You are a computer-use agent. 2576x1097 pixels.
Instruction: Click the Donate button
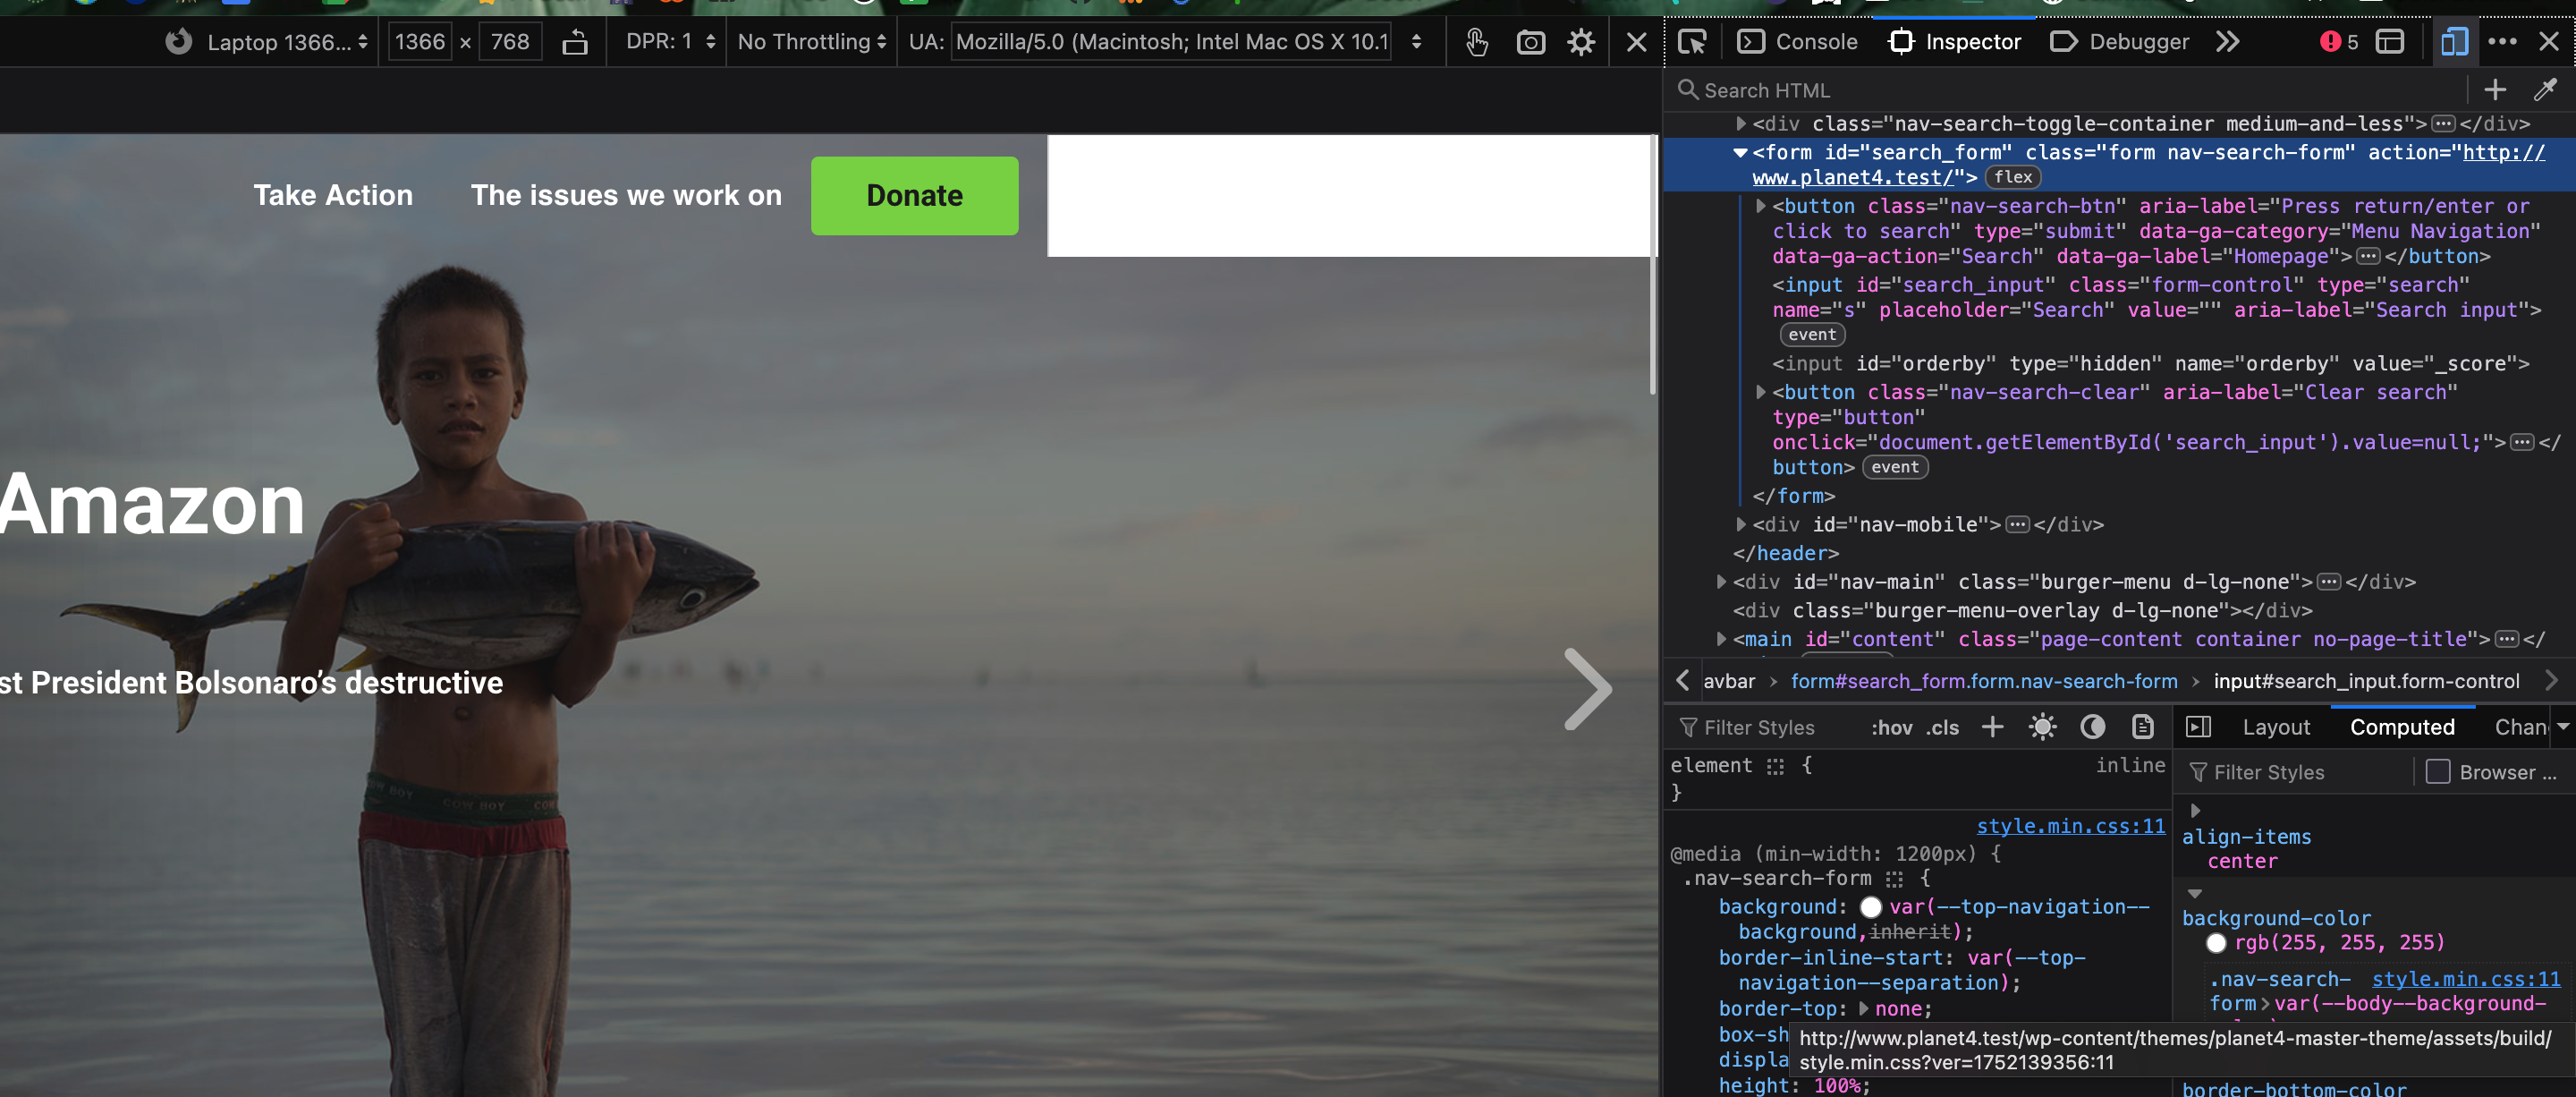click(914, 196)
